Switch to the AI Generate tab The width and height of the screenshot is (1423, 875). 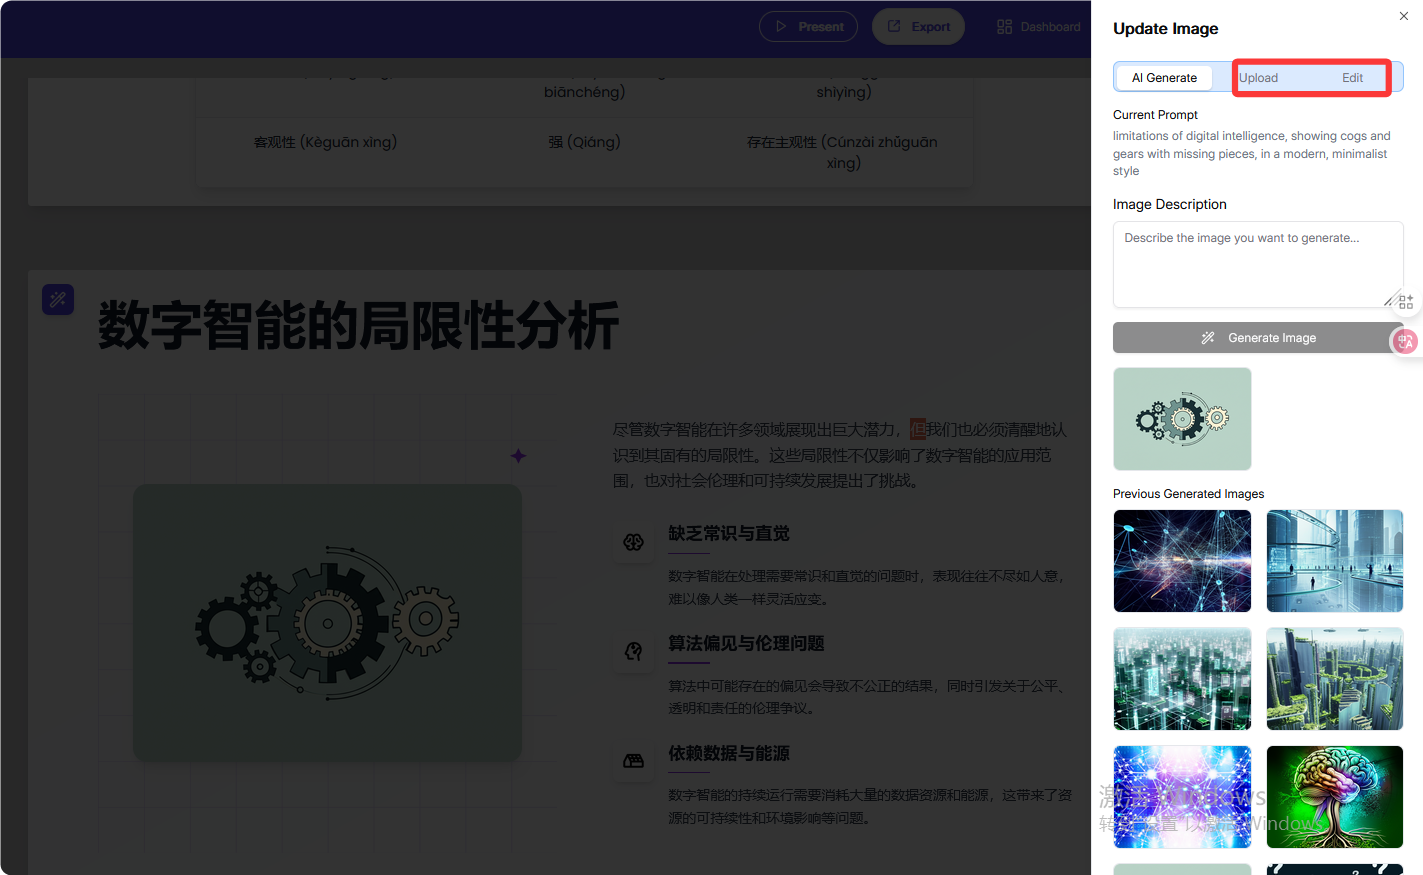coord(1164,77)
